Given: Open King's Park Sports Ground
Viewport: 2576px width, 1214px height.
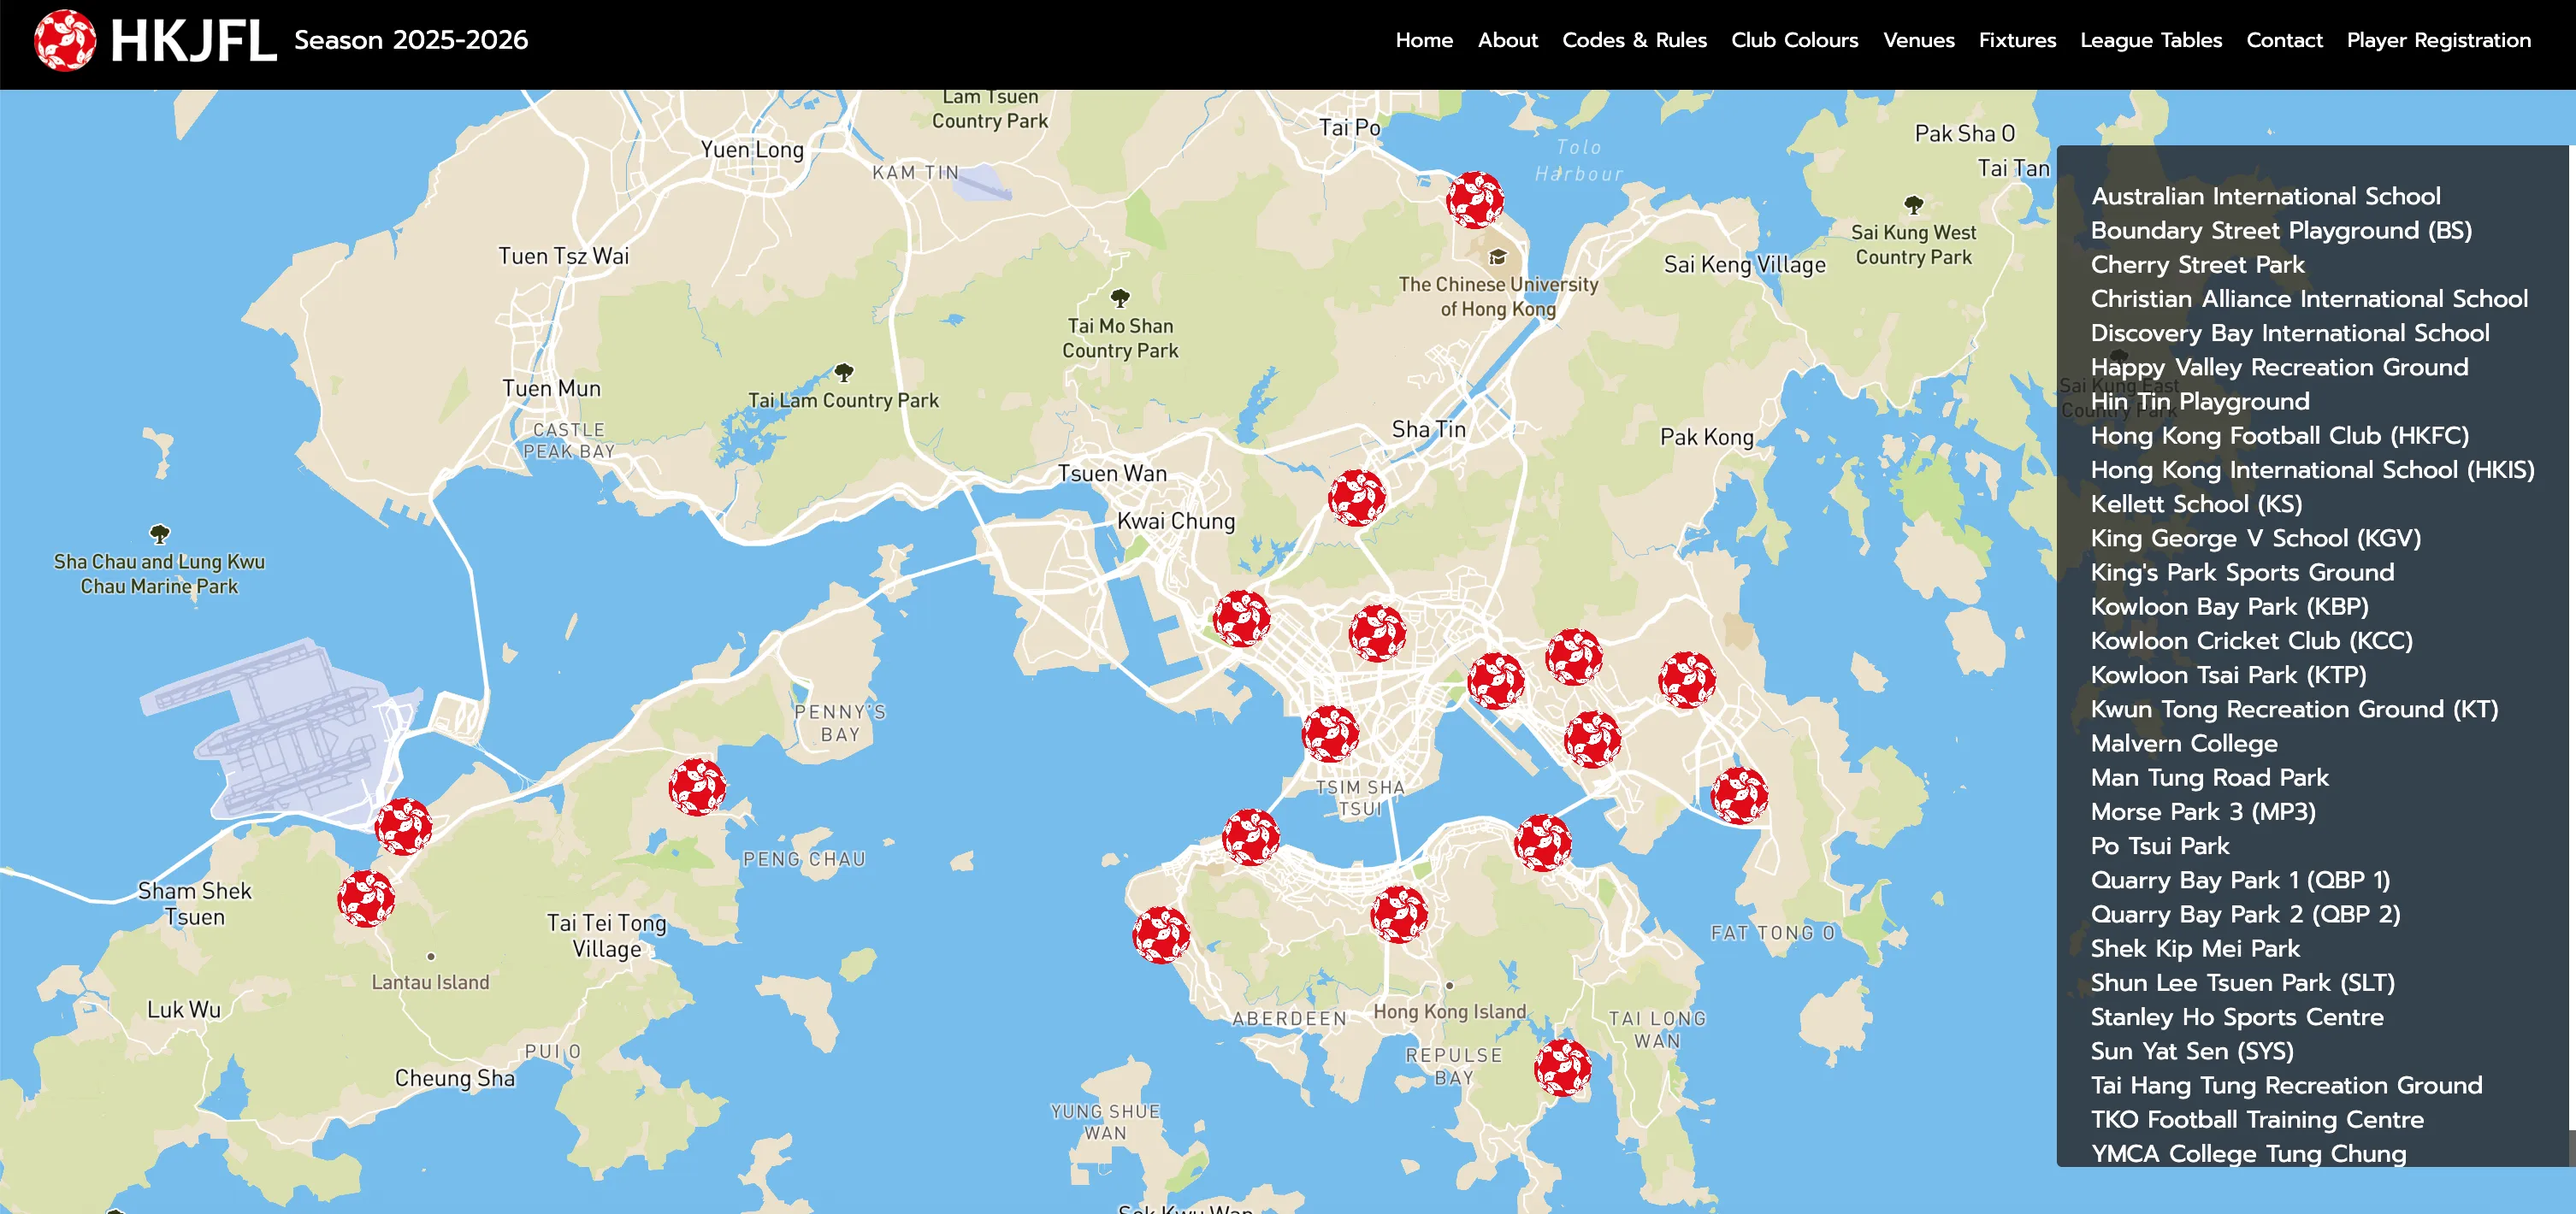Looking at the screenshot, I should pyautogui.click(x=2242, y=572).
